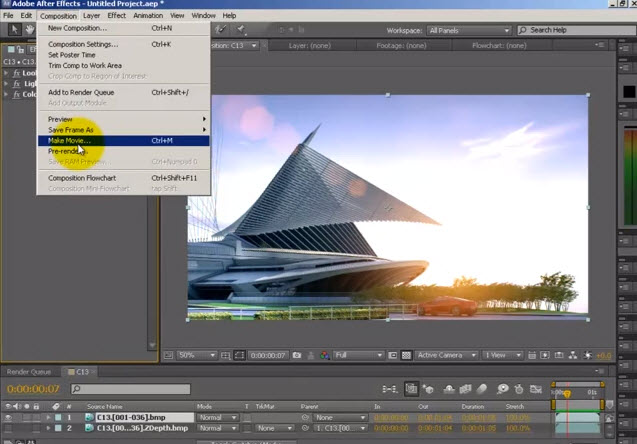This screenshot has width=637, height=444.
Task: Expand layer 2 ZDepth properties triangle
Action: pyautogui.click(x=49, y=428)
